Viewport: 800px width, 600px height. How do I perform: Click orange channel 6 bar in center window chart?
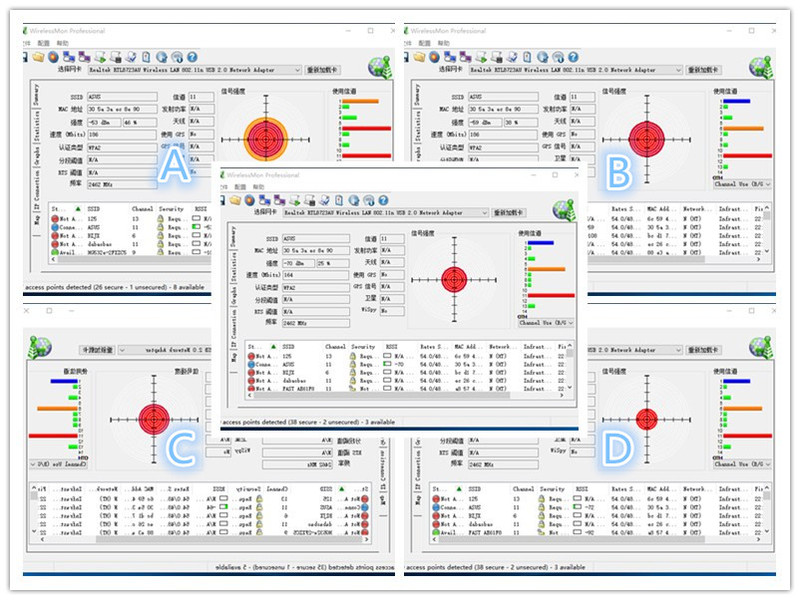coord(546,269)
